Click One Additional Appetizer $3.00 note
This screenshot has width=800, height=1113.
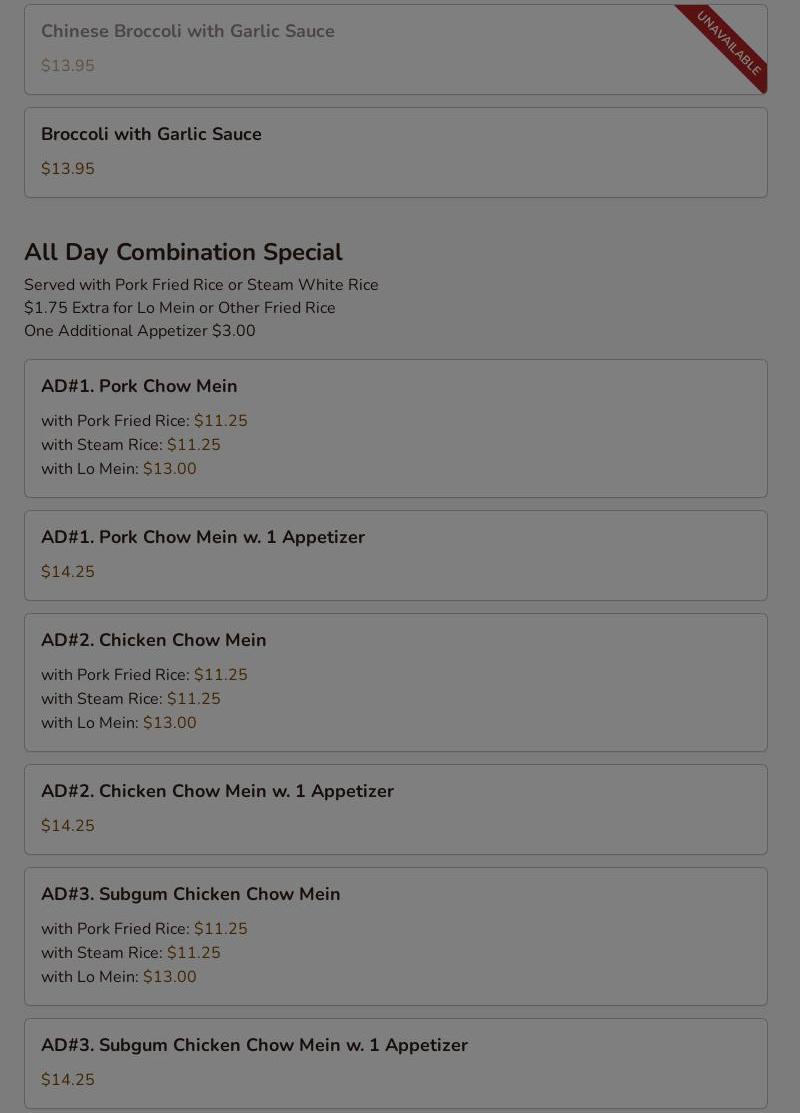coord(140,331)
